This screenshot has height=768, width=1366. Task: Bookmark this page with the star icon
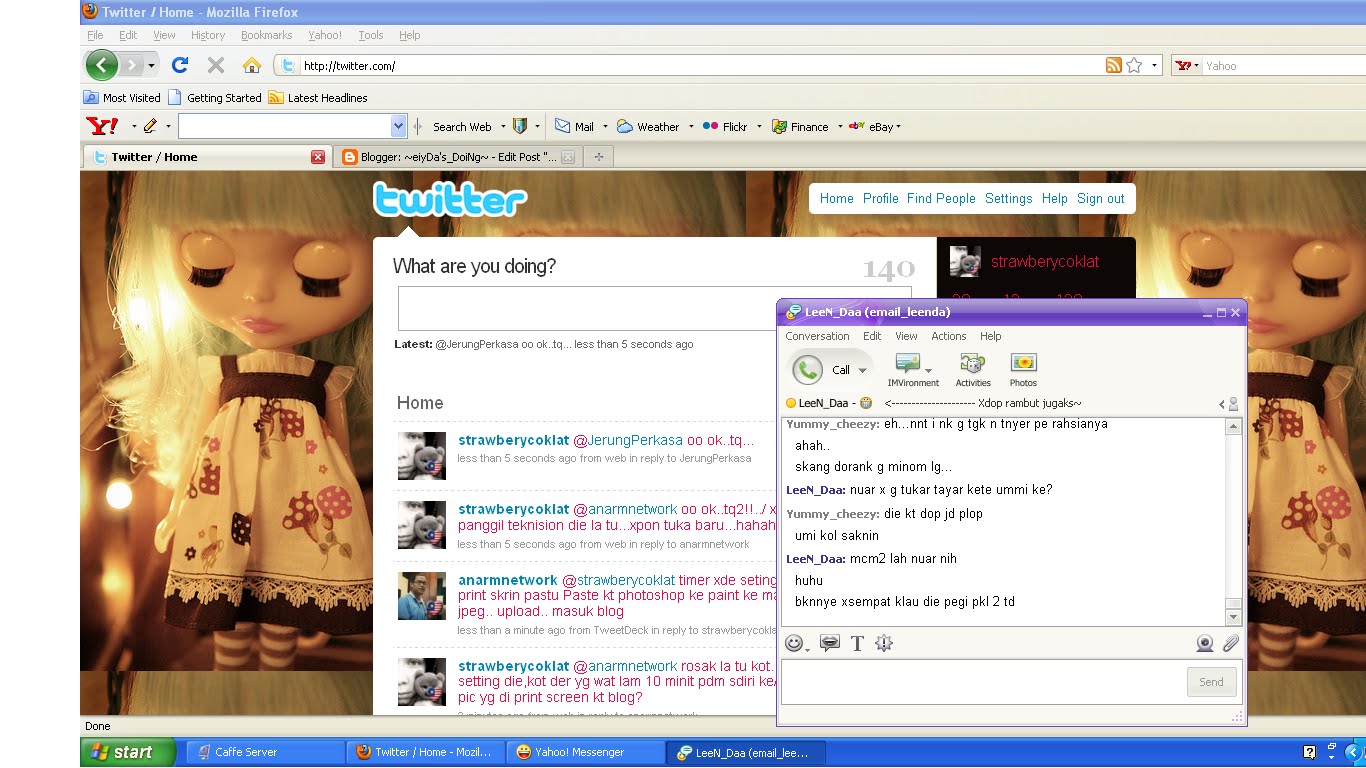(1134, 66)
